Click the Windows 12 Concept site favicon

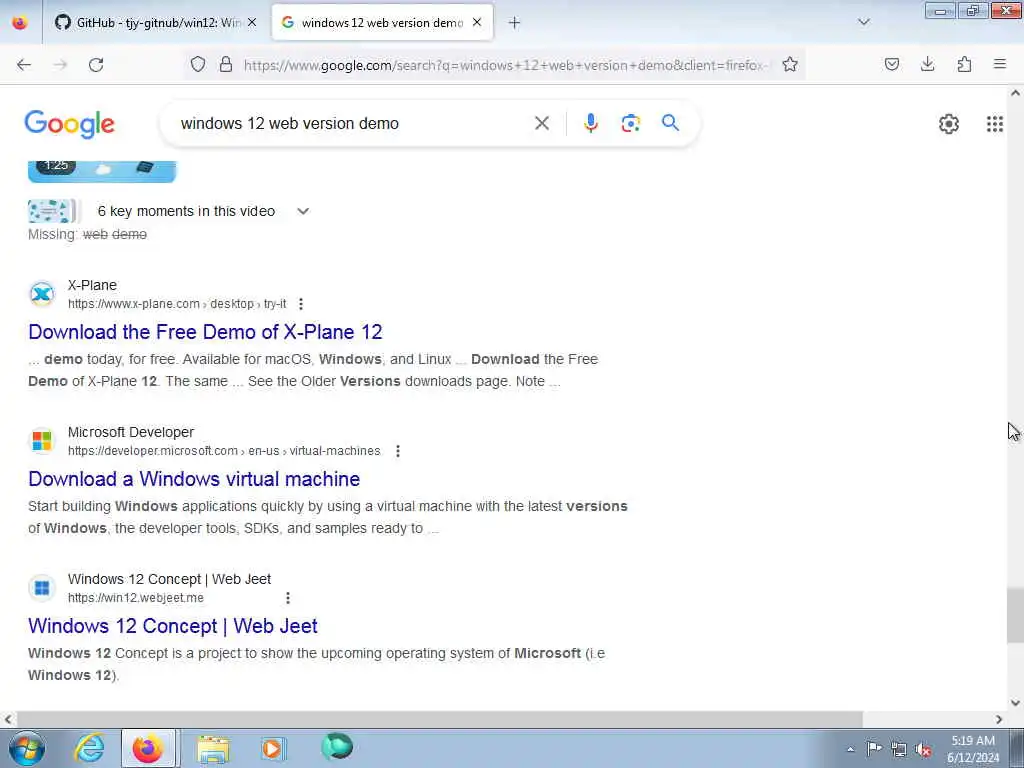(x=42, y=588)
